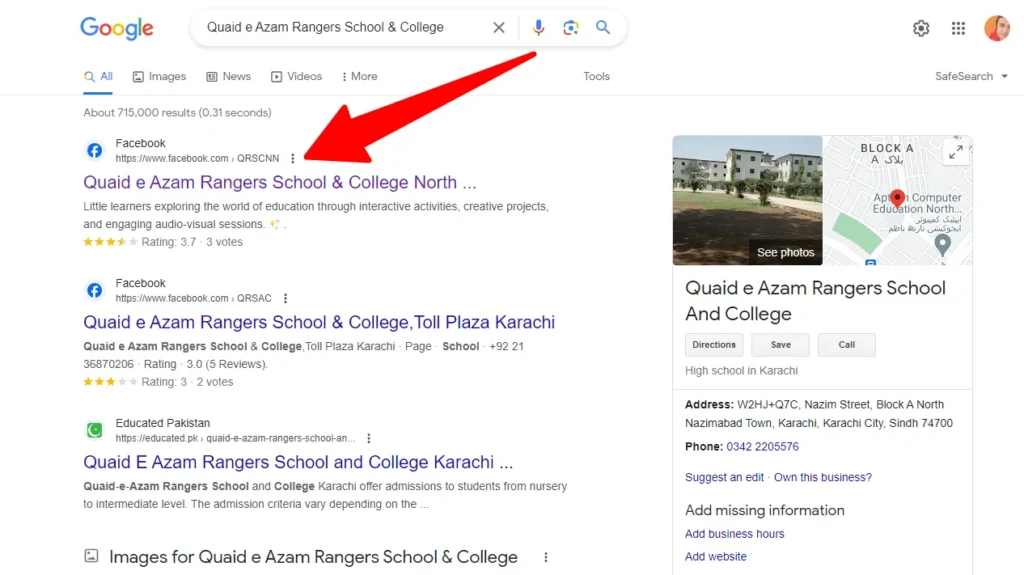Click the Educated Pakistan favicon
1024x575 pixels.
[95, 430]
